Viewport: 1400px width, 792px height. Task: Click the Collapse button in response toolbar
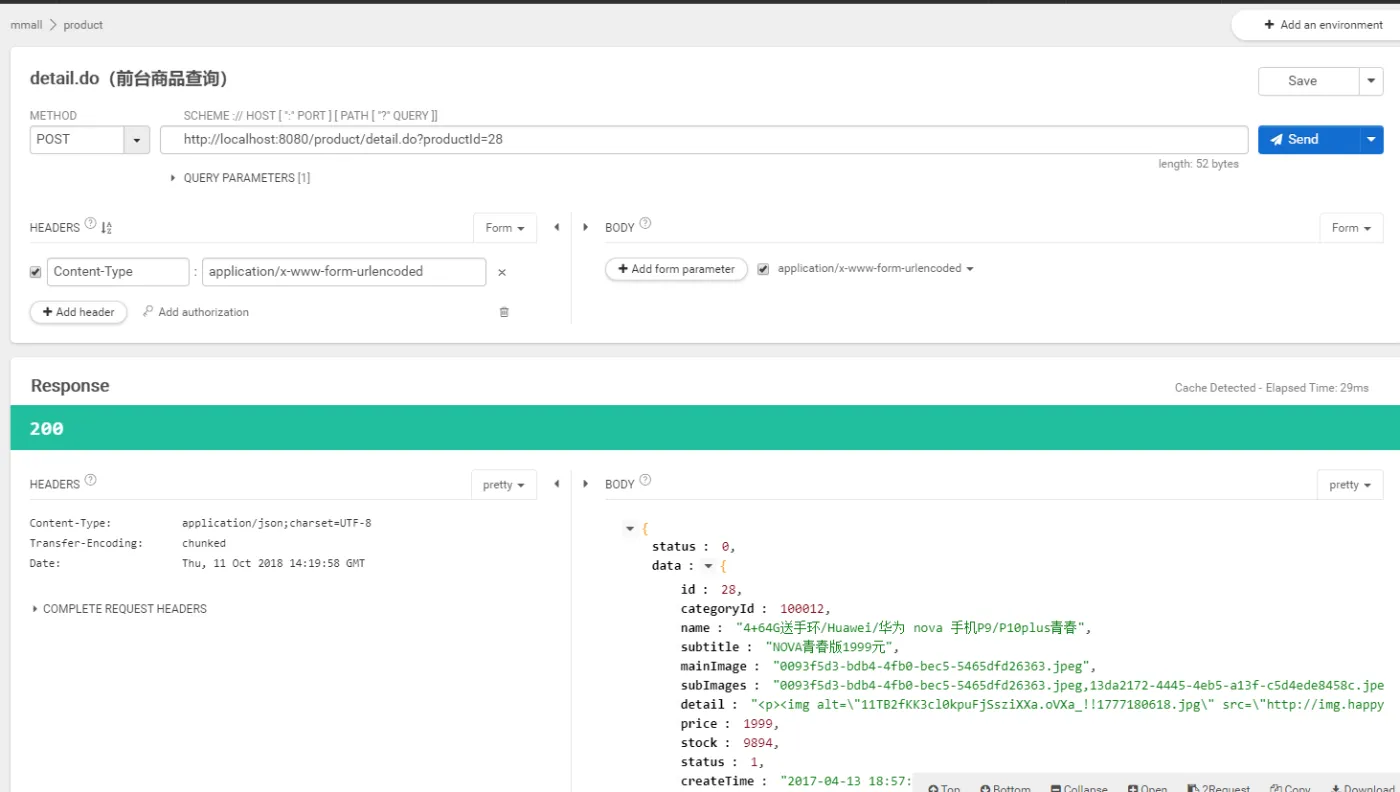tap(1078, 788)
